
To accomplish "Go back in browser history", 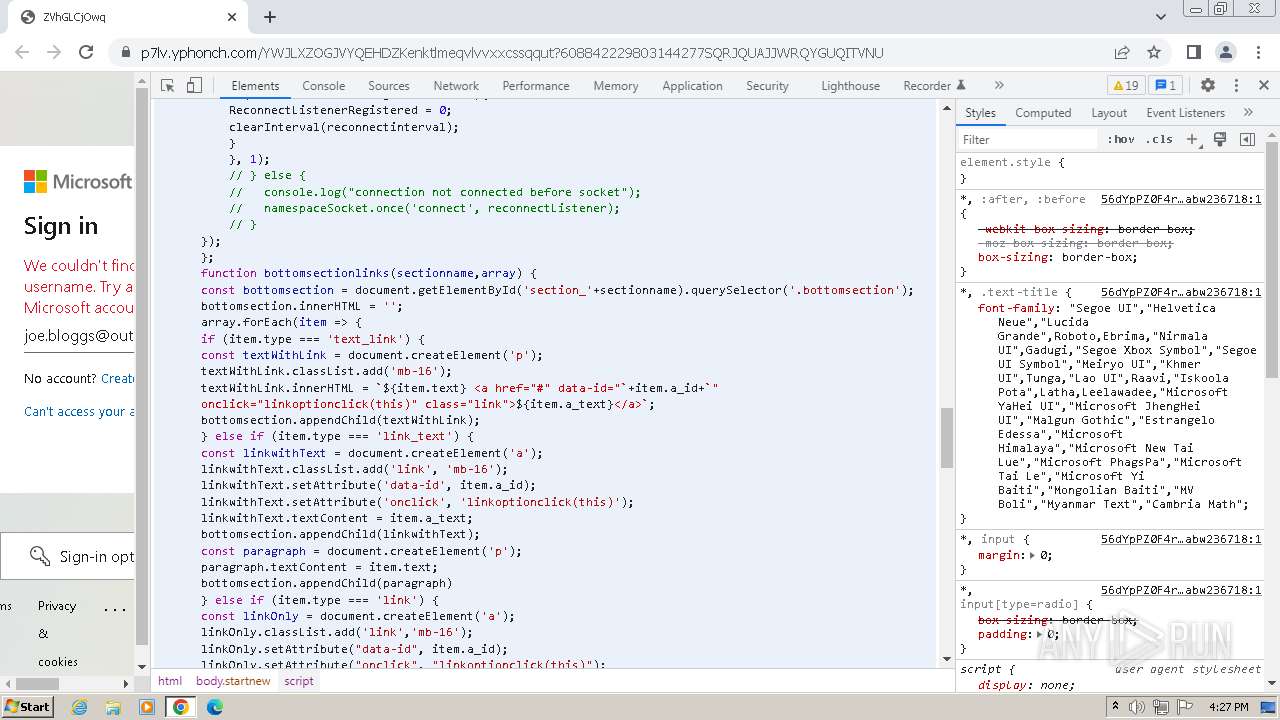I will tap(23, 53).
